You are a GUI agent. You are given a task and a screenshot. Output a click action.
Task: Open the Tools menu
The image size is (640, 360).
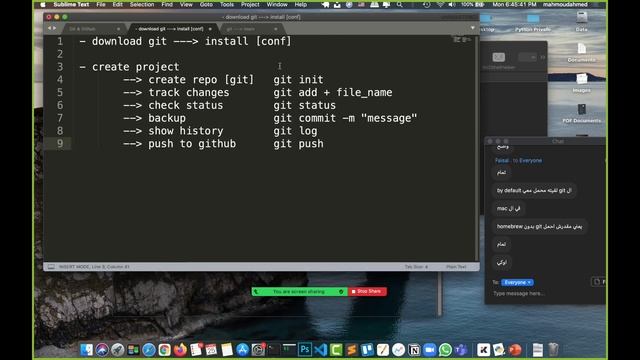(227, 4)
